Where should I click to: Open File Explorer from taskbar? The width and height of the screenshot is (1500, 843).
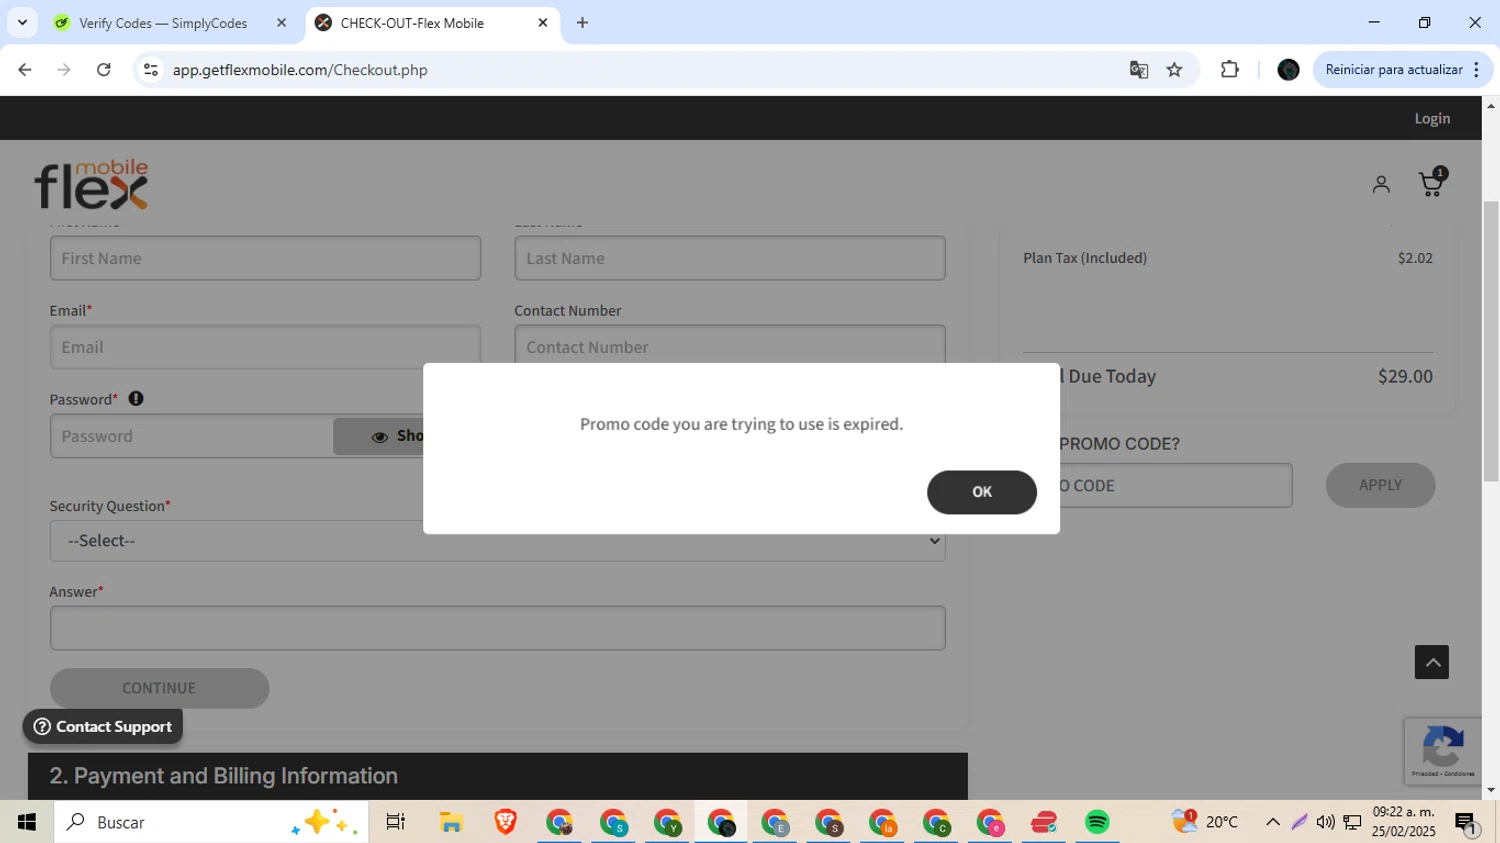(451, 822)
